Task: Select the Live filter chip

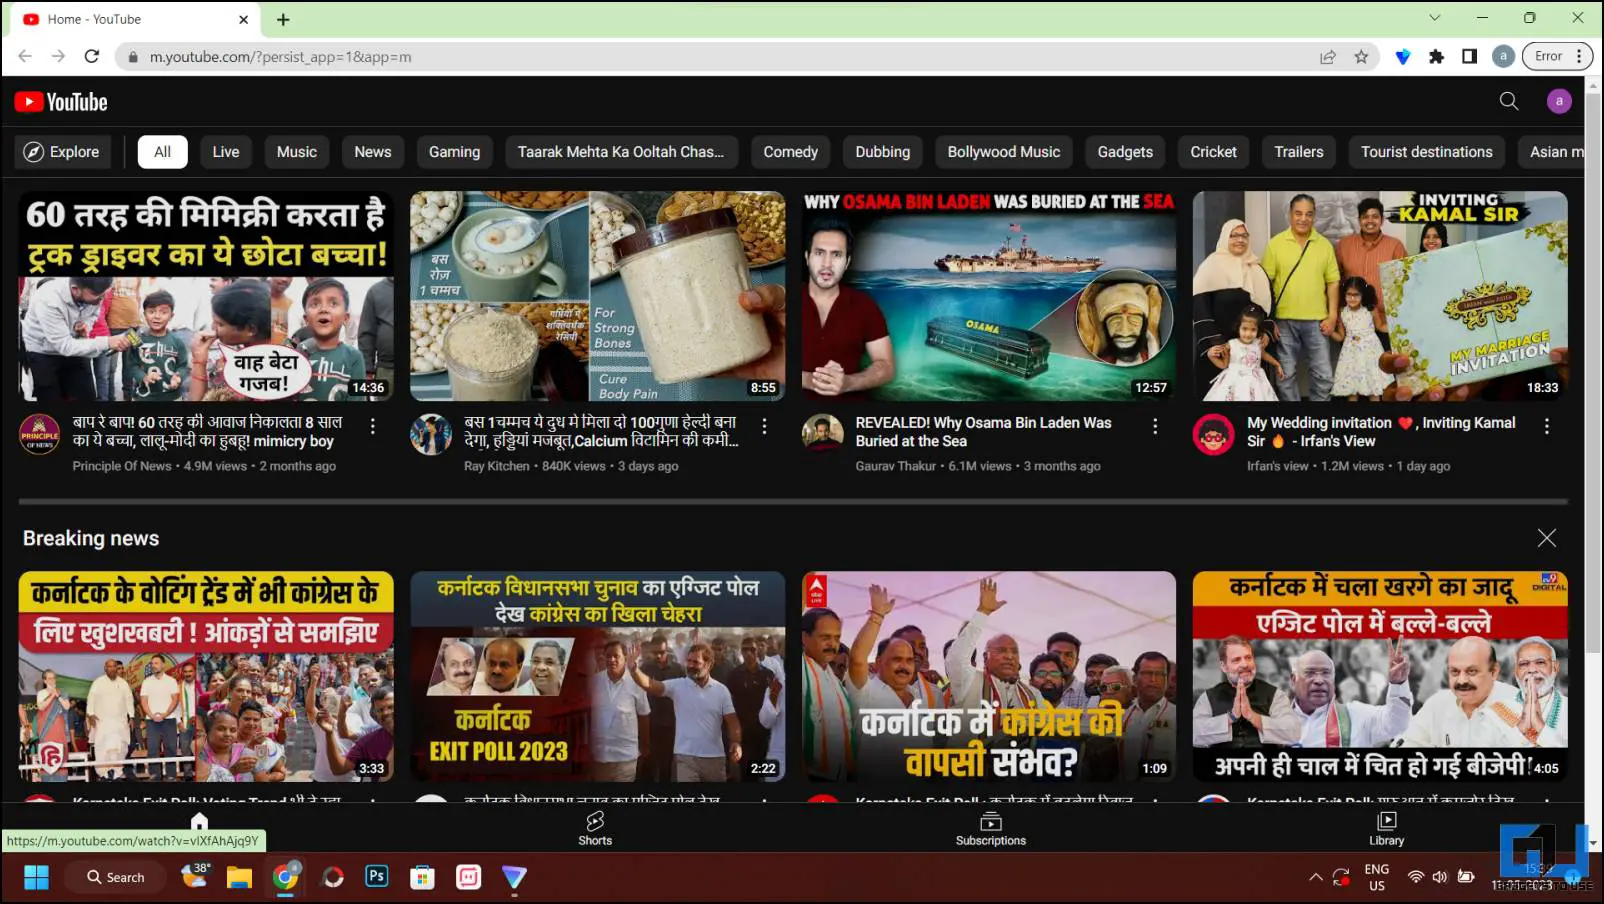Action: point(226,152)
